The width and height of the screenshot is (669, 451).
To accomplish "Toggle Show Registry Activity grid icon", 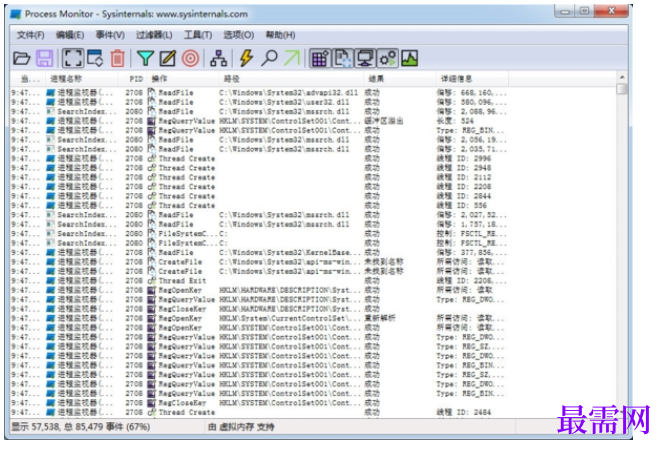I will (320, 58).
